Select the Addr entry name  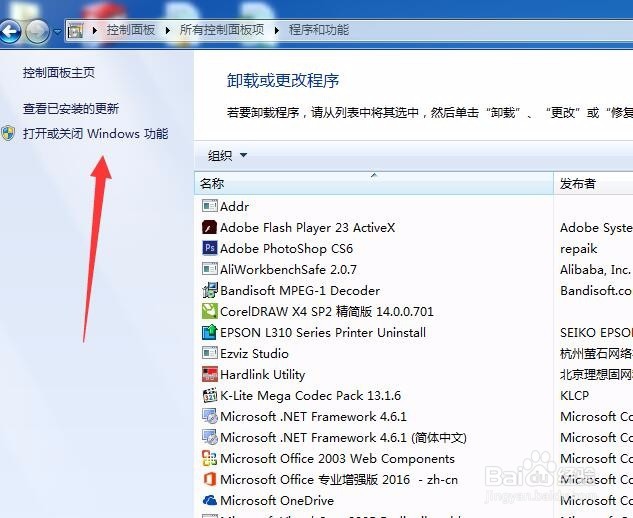(235, 206)
